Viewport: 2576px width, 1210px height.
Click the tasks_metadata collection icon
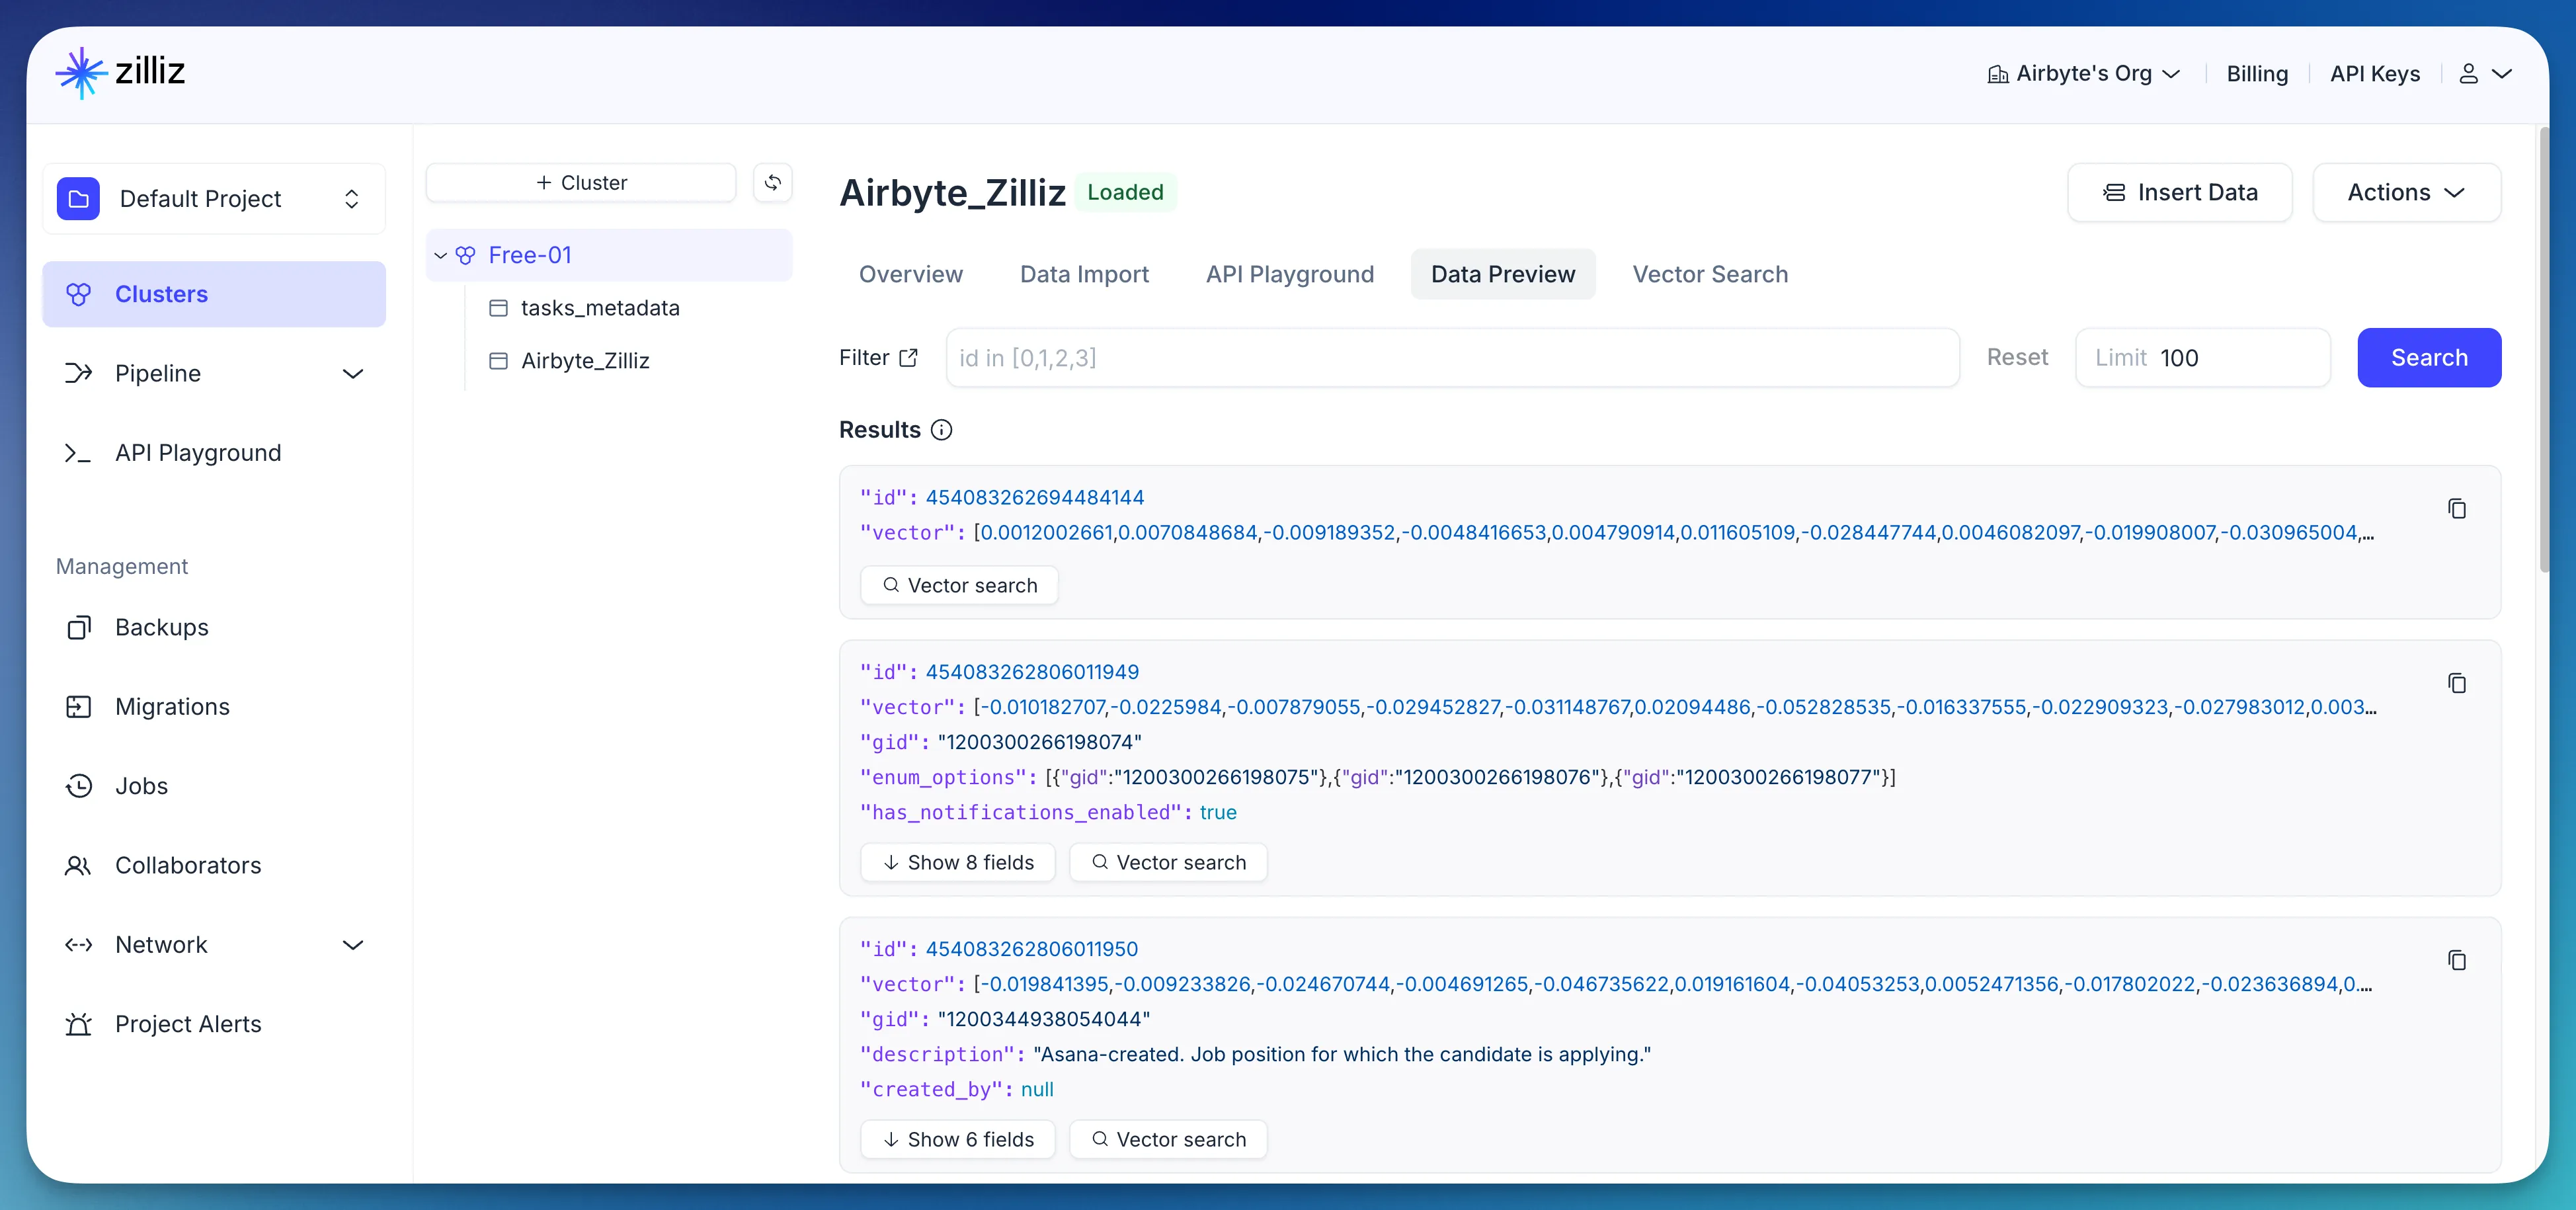498,308
